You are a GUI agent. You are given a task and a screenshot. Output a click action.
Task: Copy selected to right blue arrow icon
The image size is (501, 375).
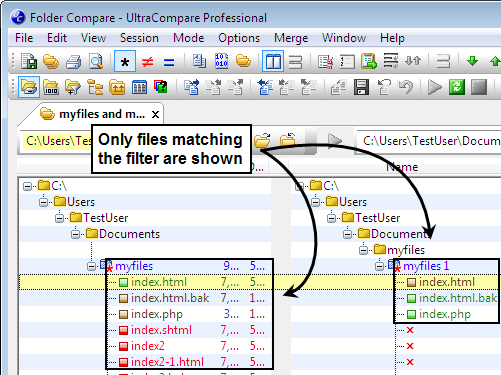click(191, 87)
